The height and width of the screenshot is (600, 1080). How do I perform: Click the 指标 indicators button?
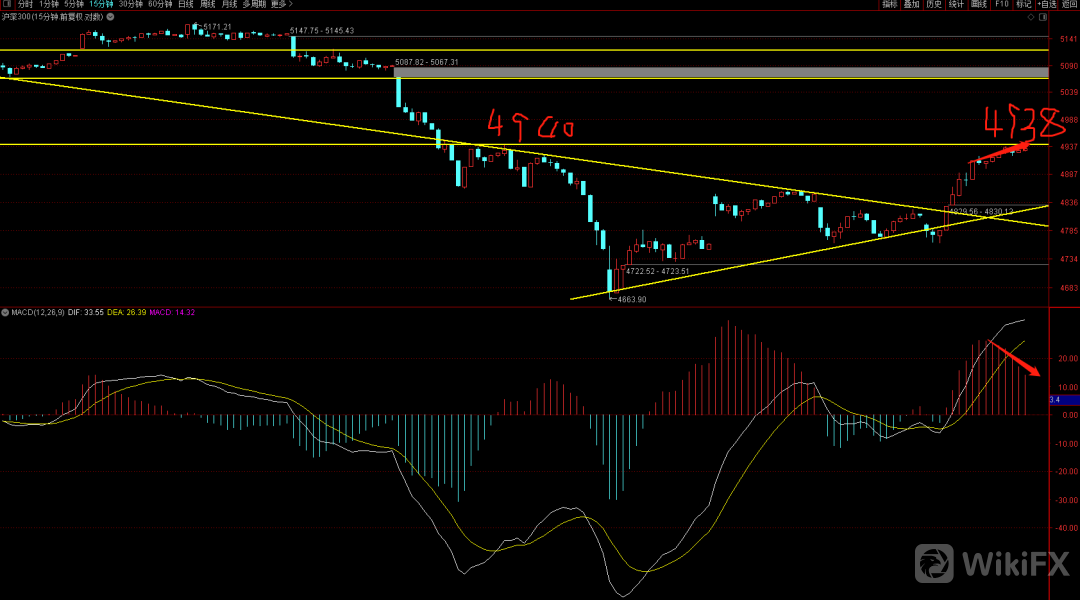tap(889, 5)
